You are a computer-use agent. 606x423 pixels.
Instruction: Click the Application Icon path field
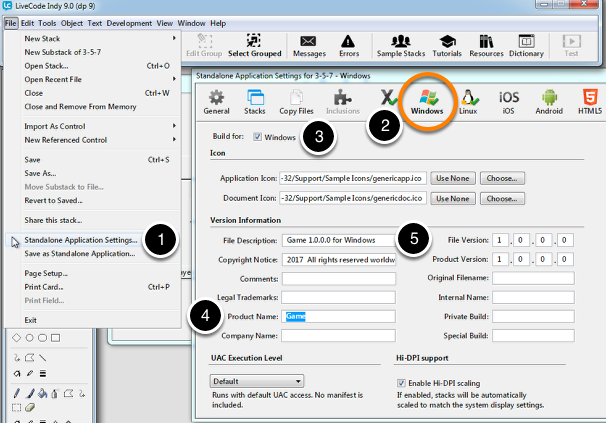(x=353, y=178)
